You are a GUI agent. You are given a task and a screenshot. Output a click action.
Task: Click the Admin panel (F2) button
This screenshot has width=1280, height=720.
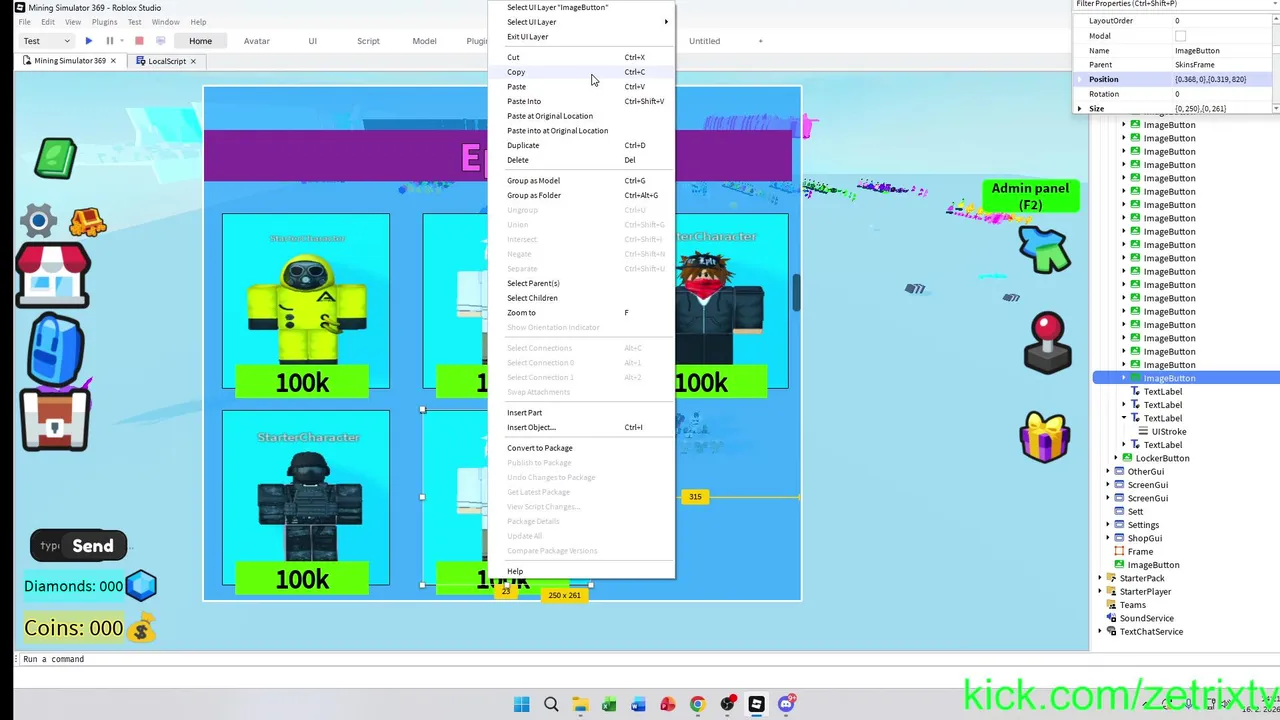[1030, 196]
